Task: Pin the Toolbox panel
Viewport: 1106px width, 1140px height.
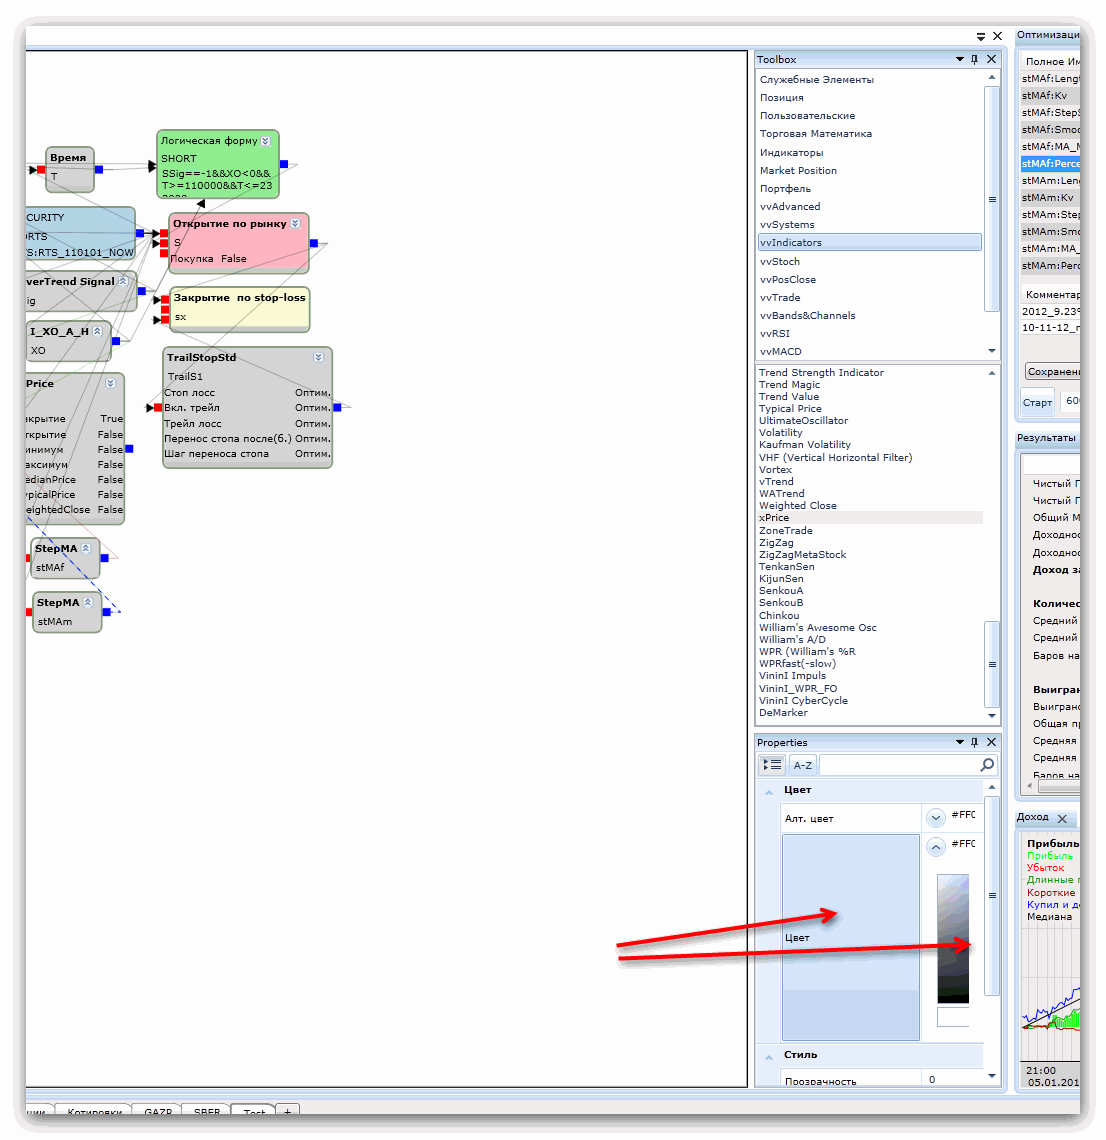Action: click(x=974, y=60)
